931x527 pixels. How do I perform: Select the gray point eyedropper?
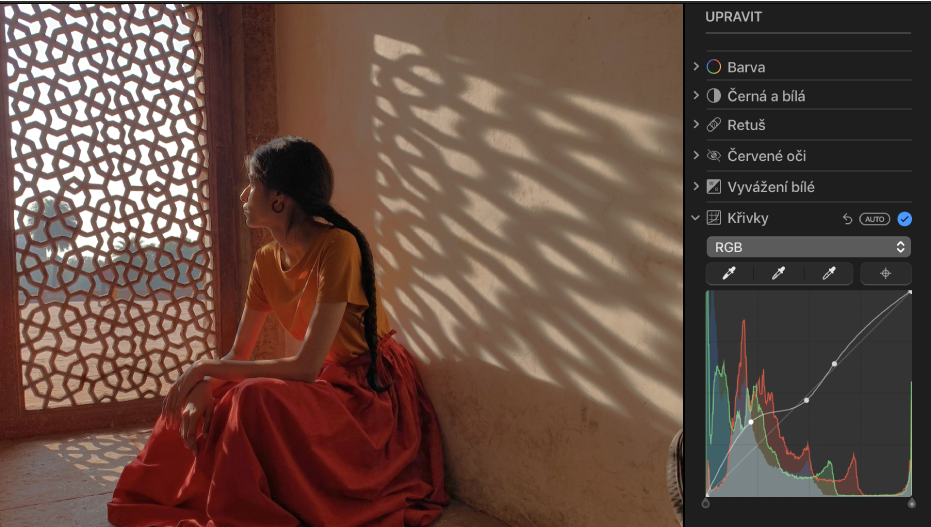[x=778, y=274]
